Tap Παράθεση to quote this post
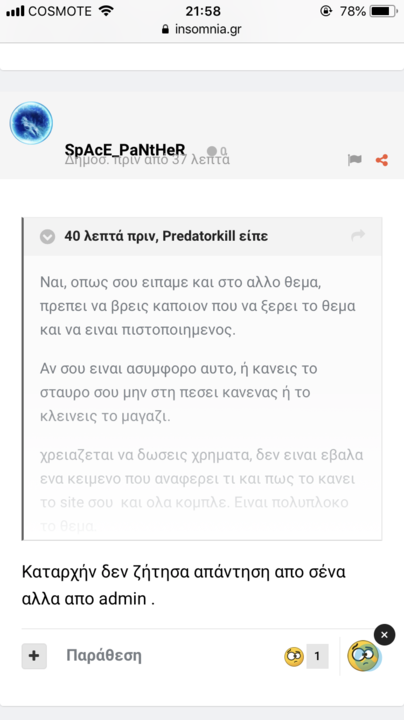This screenshot has width=404, height=720. click(104, 655)
